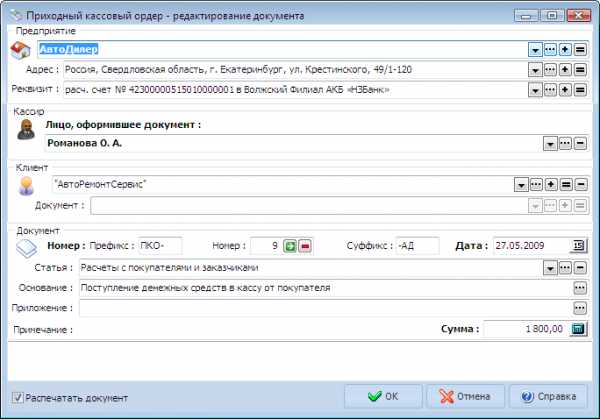The image size is (600, 419).
Task: Click the Префикс field containing ПКО-
Action: pos(160,246)
